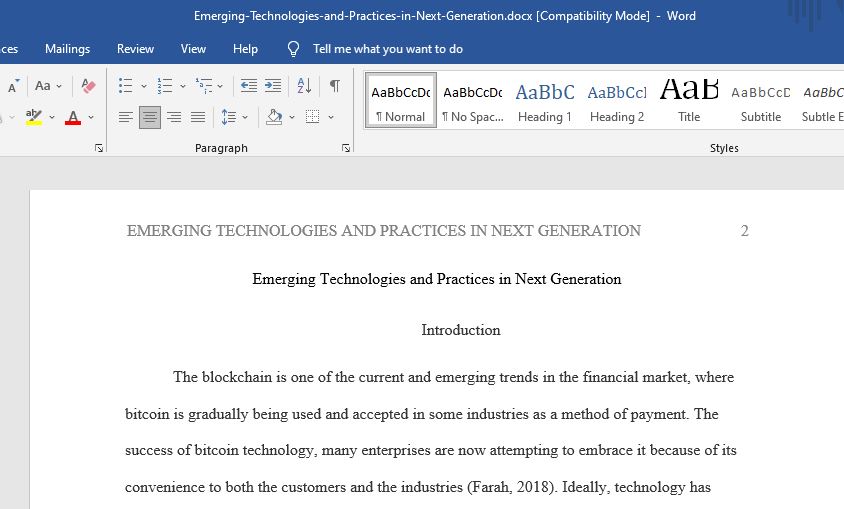Click the Increase Indent icon
844x509 pixels.
tap(273, 86)
